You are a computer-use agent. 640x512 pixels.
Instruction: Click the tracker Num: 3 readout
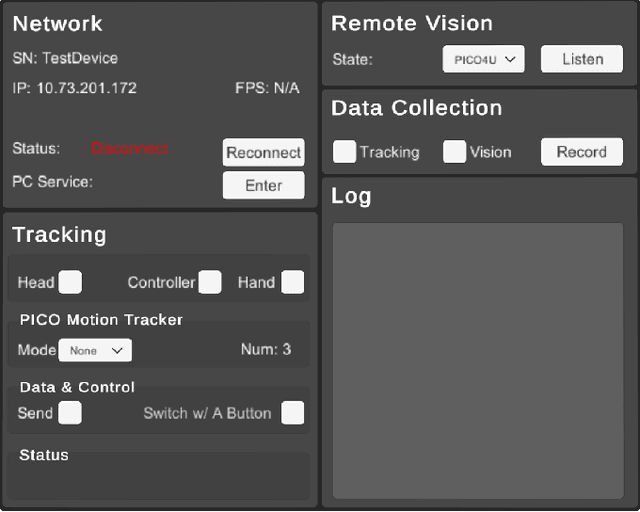click(x=266, y=349)
